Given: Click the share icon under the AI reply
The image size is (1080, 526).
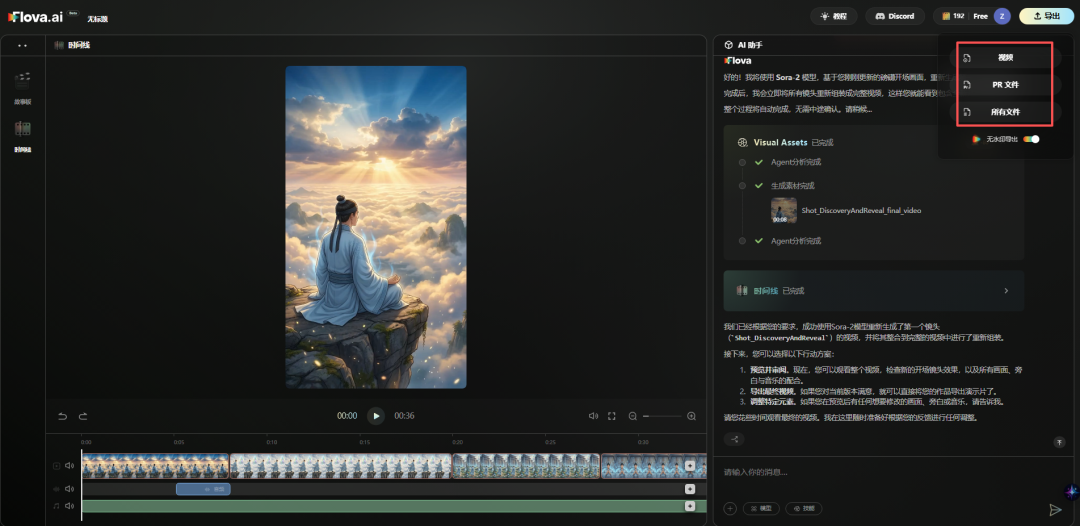Looking at the screenshot, I should pyautogui.click(x=735, y=440).
